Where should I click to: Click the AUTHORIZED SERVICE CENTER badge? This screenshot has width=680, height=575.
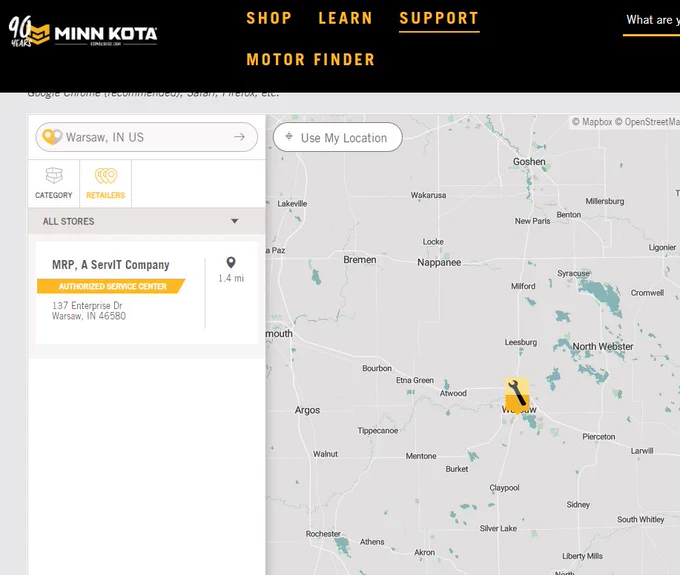(111, 286)
